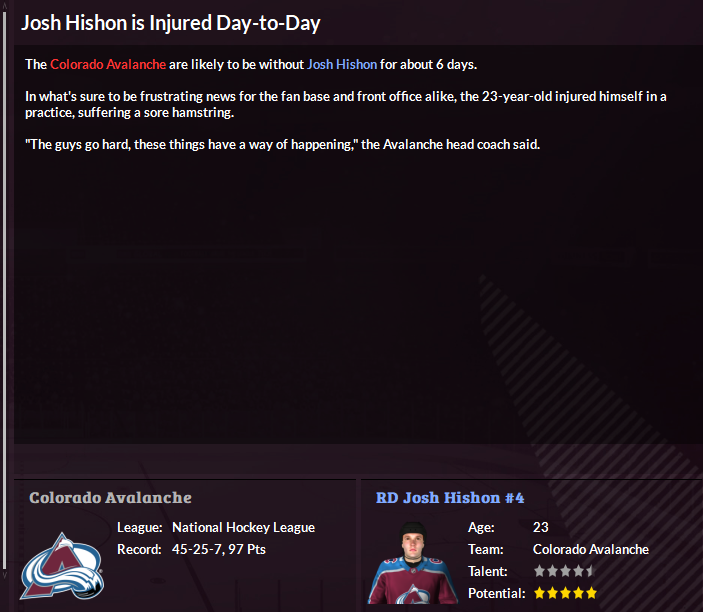Screen dimensions: 703x612
Task: Click the Colorado Avalanche team card heading
Action: coord(110,497)
